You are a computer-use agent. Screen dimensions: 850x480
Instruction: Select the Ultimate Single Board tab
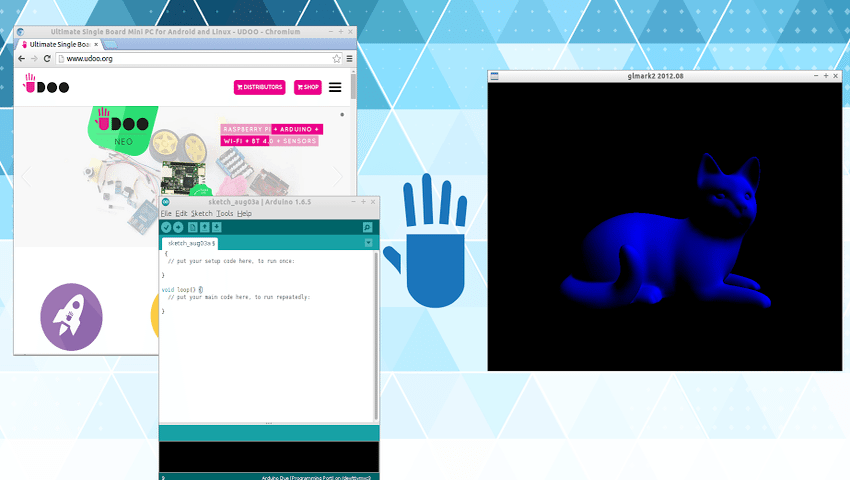click(59, 44)
